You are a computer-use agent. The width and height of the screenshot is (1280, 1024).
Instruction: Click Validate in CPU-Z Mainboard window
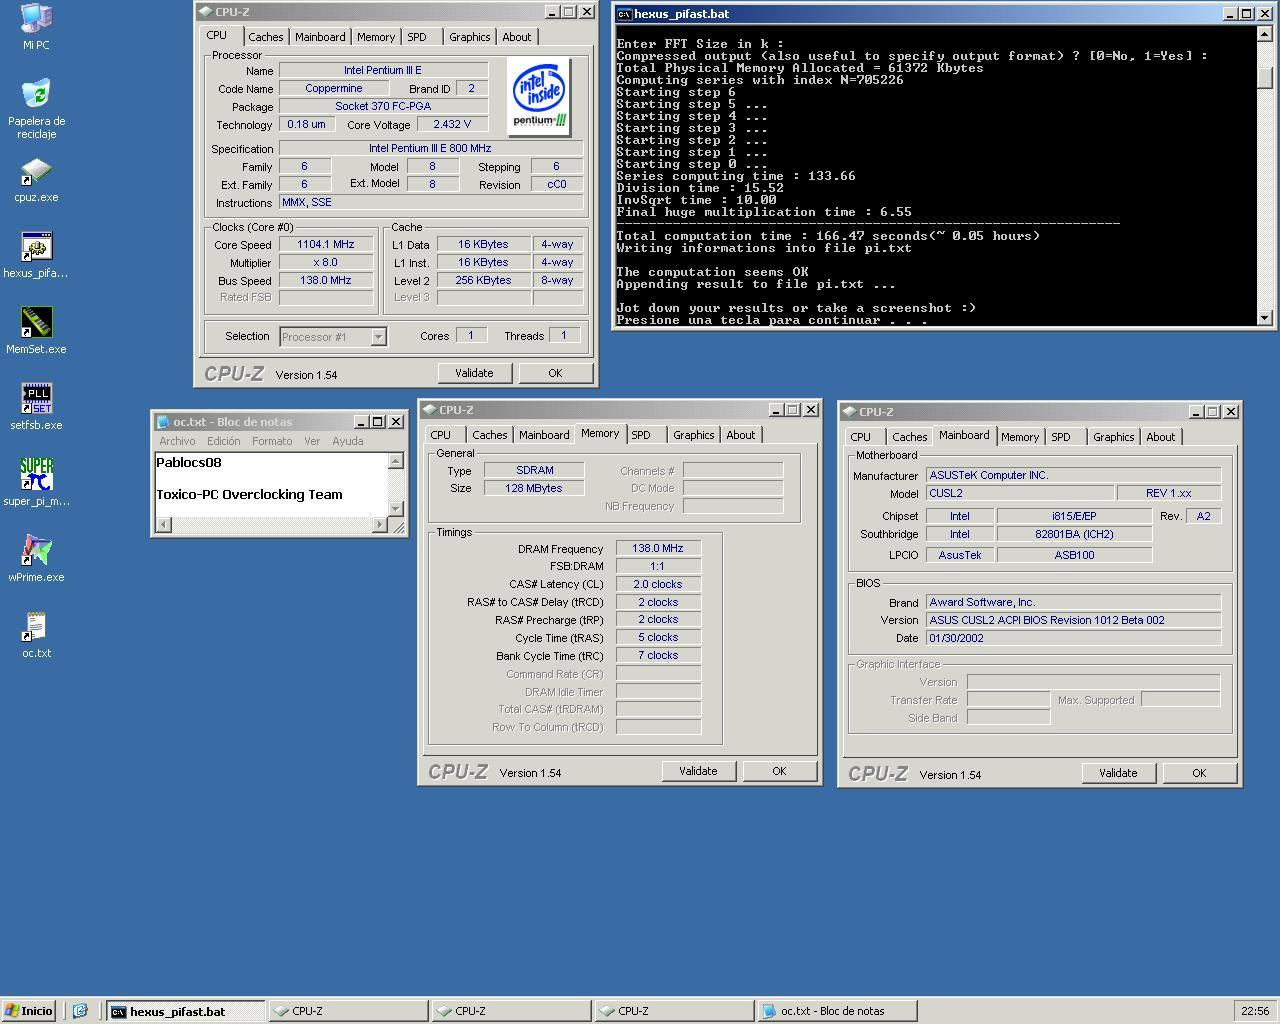pos(1118,773)
